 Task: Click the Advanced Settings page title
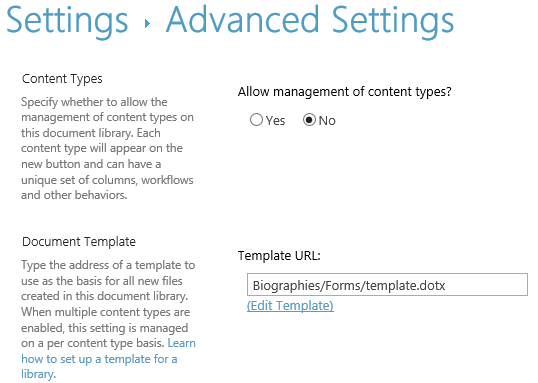coord(310,21)
